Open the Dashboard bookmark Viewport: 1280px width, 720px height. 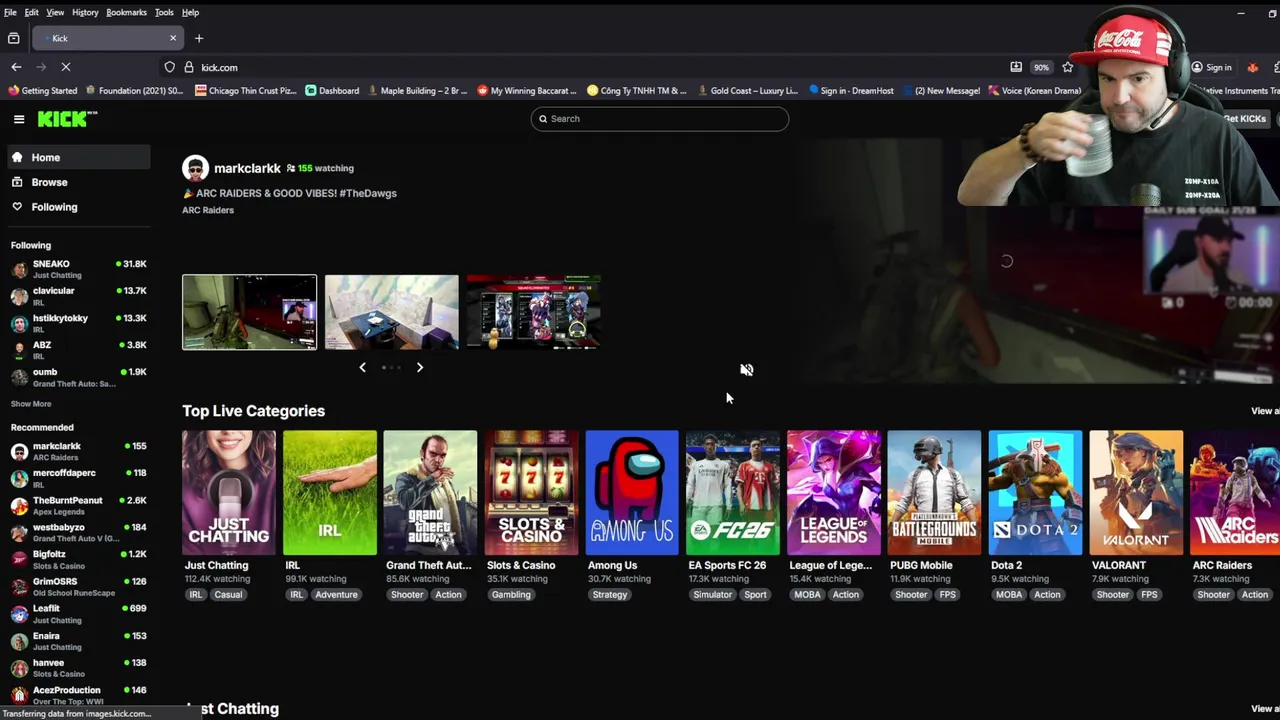[332, 91]
